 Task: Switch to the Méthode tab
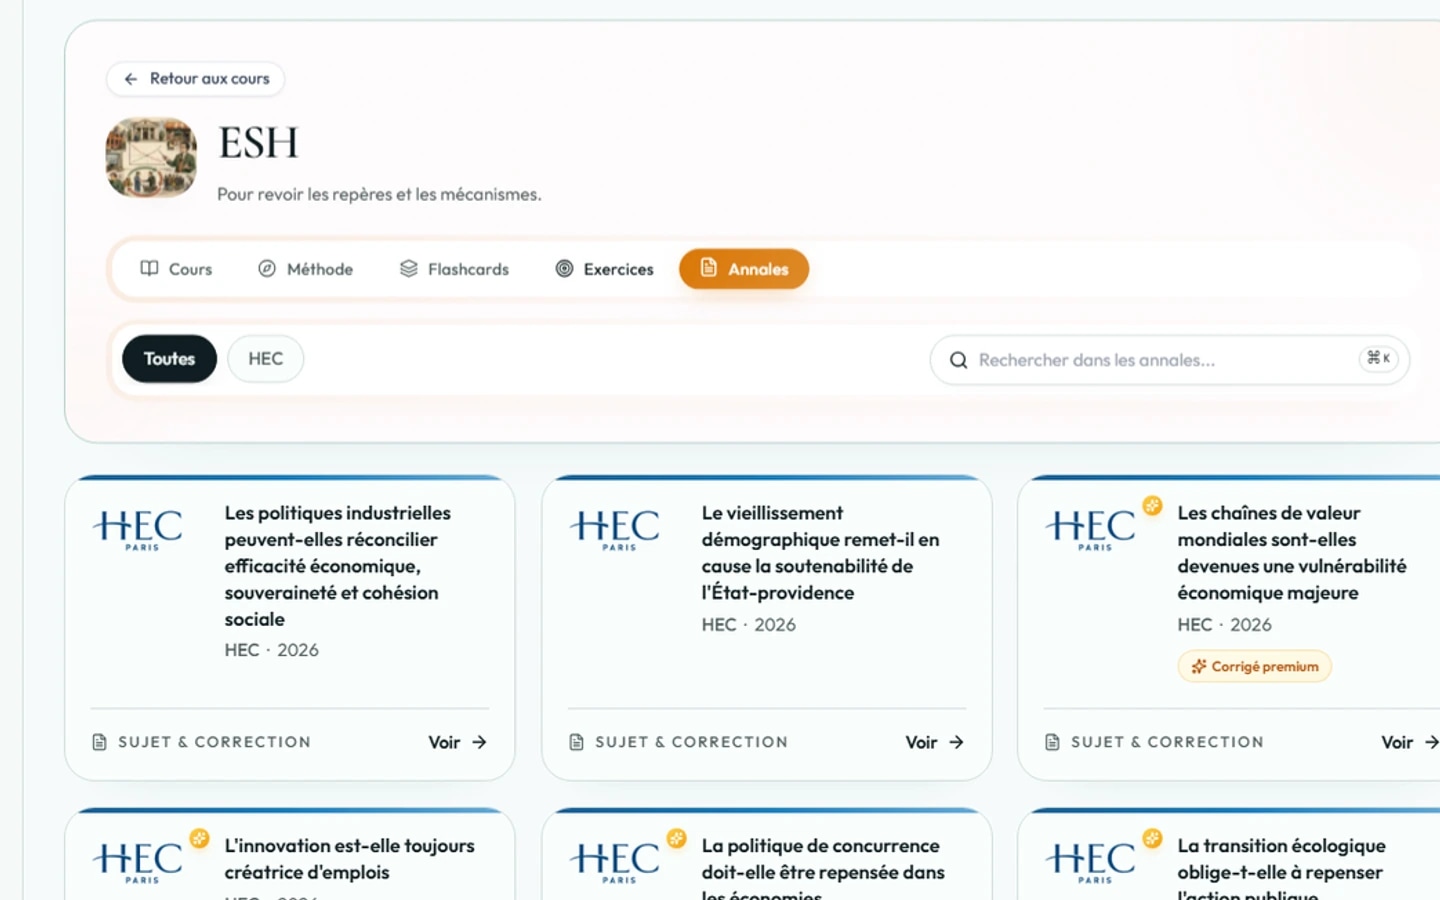[306, 269]
